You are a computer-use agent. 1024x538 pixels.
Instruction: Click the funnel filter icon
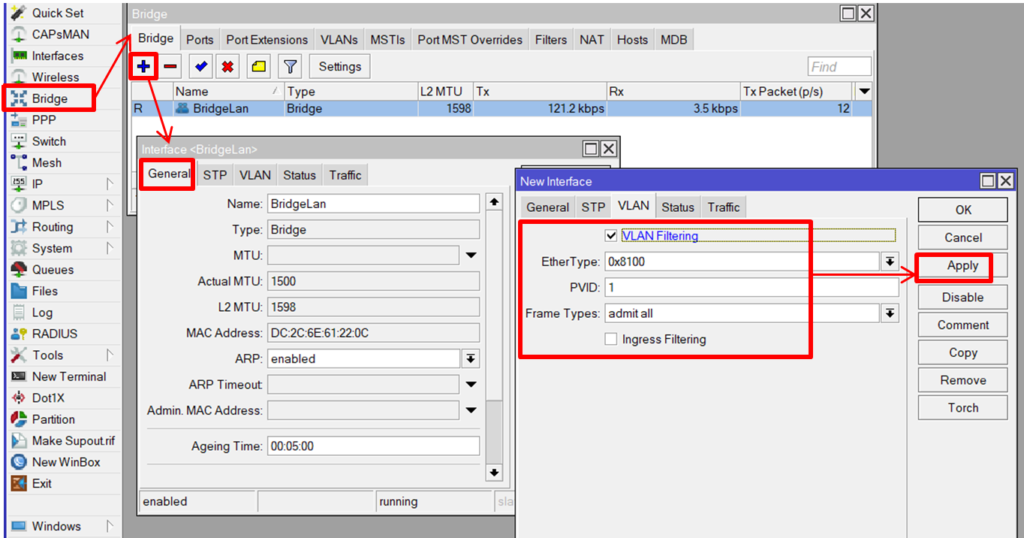point(289,67)
